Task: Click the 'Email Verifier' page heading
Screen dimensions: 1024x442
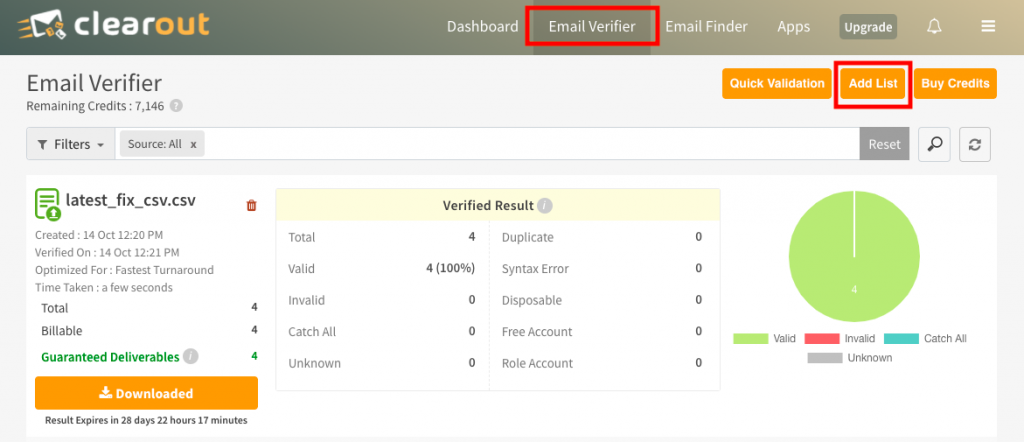Action: tap(94, 84)
